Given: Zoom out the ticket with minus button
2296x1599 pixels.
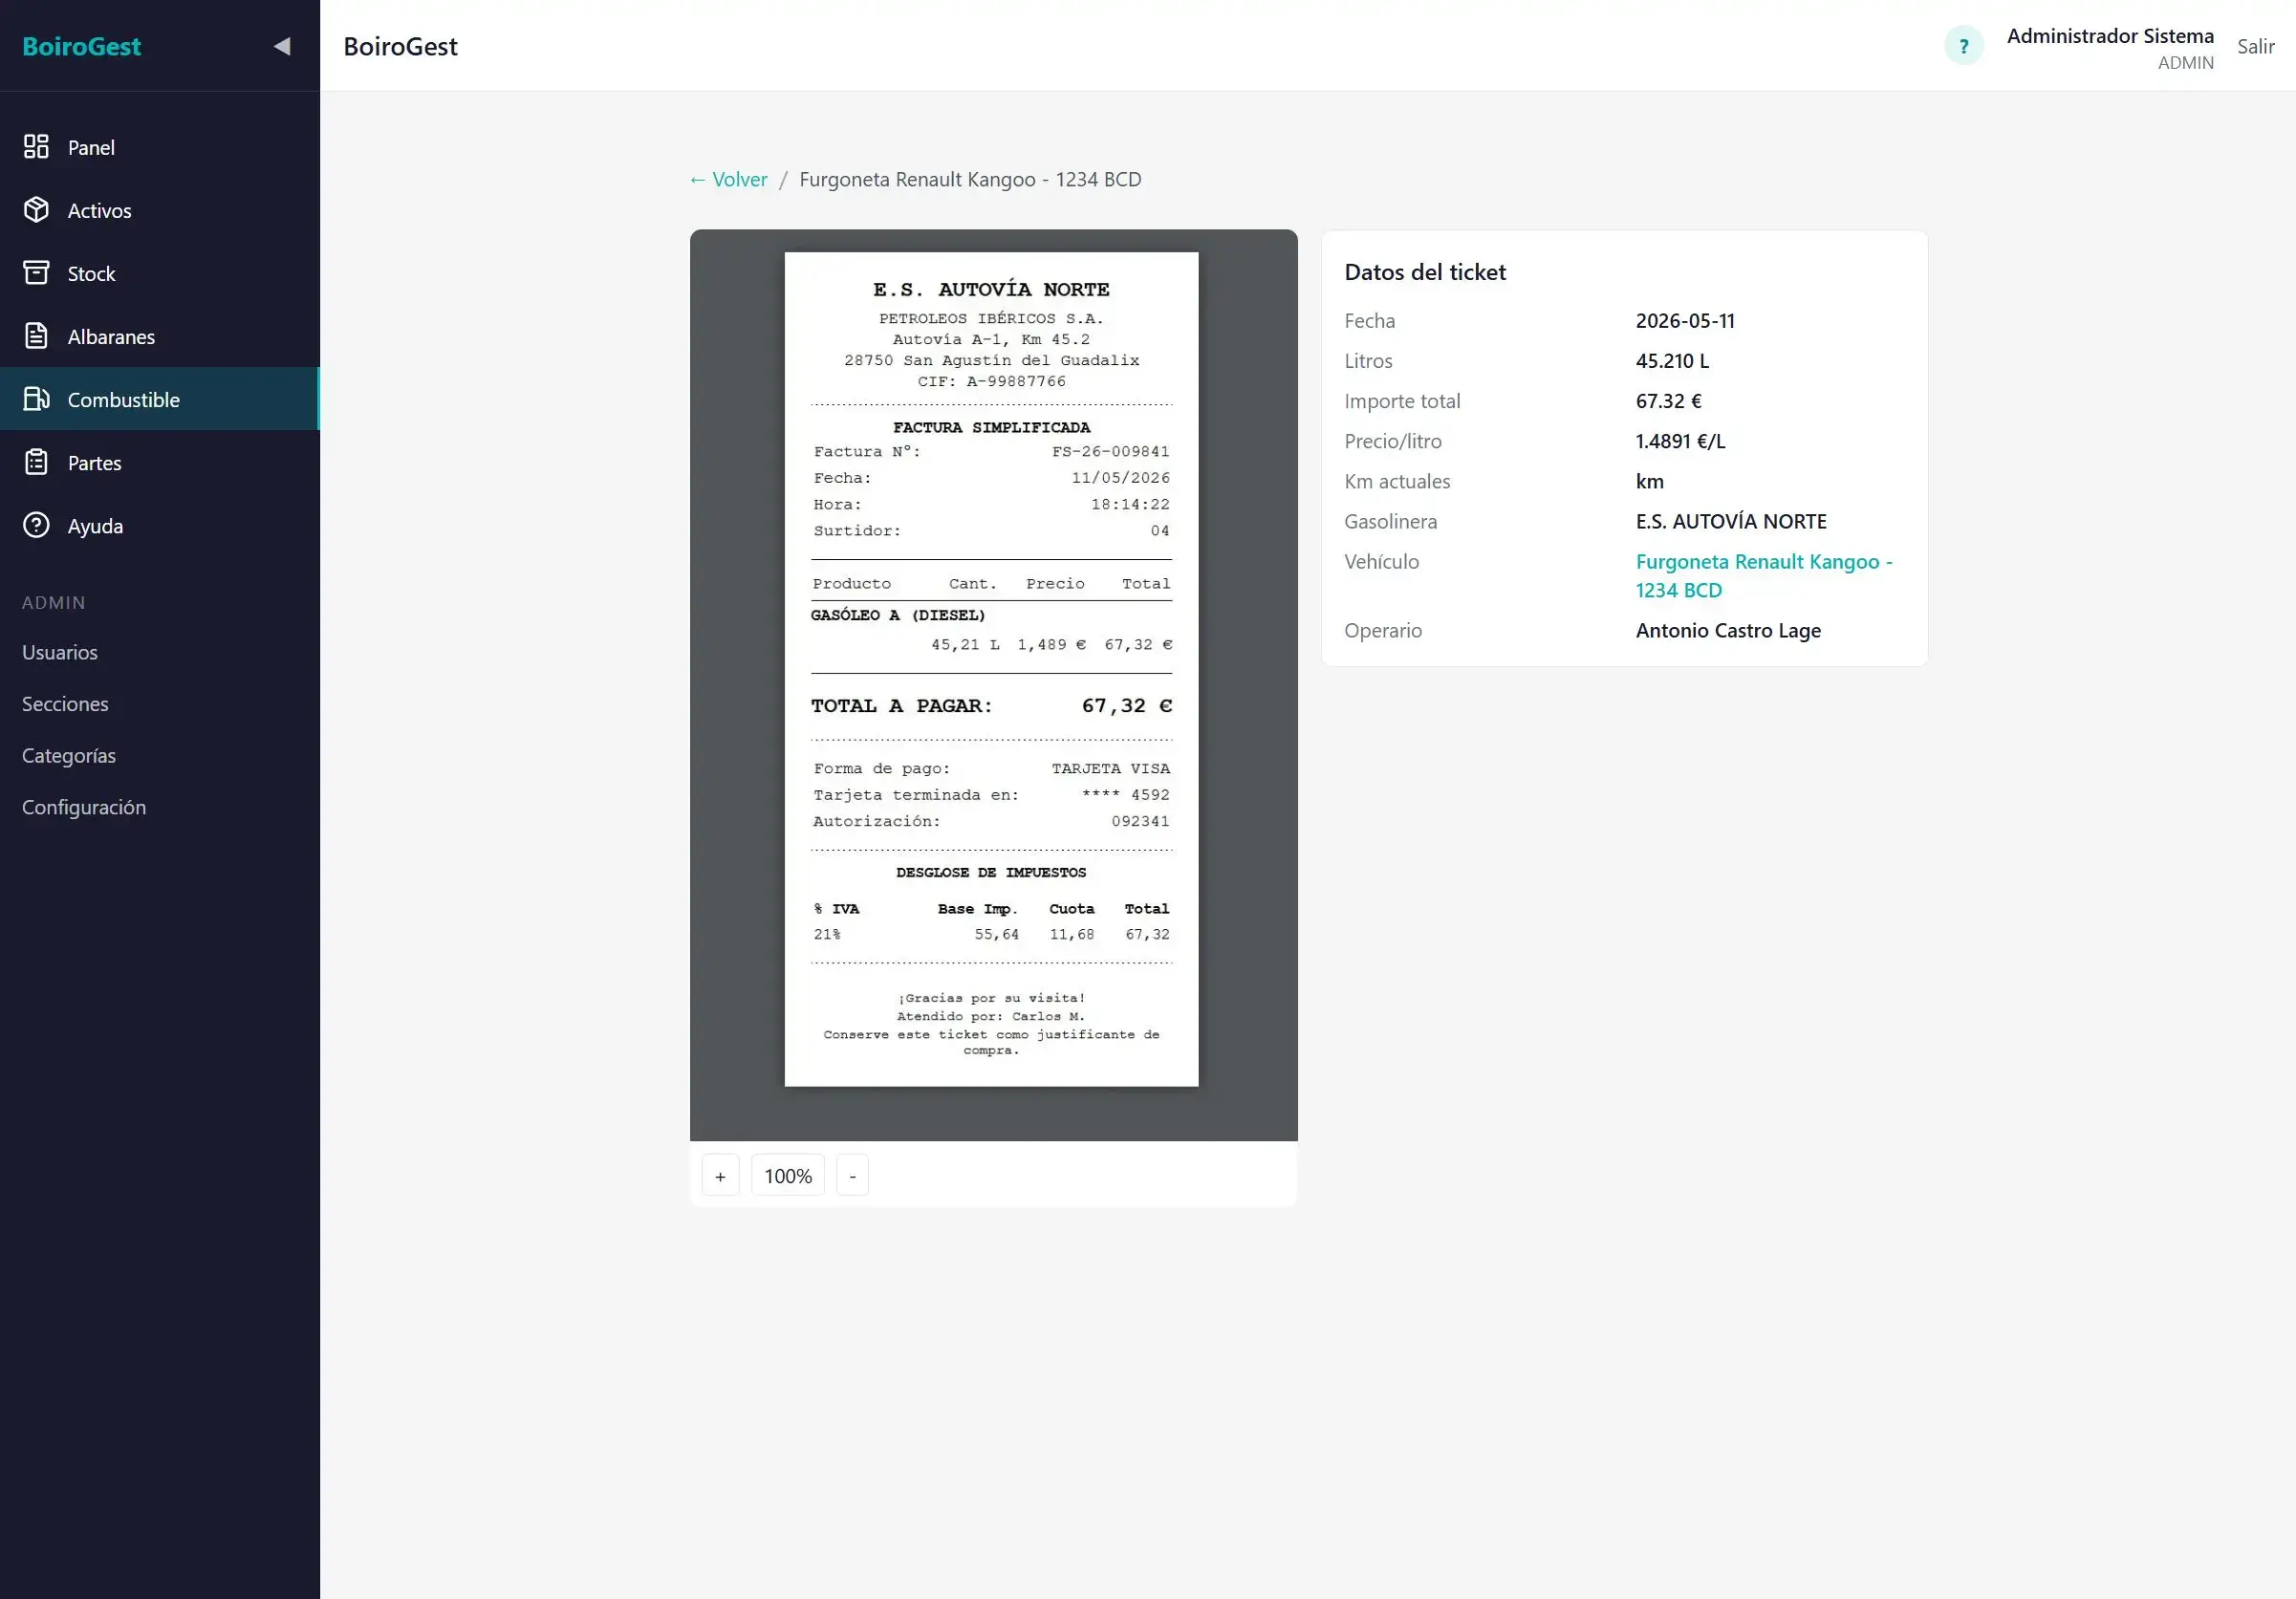Looking at the screenshot, I should pos(852,1176).
